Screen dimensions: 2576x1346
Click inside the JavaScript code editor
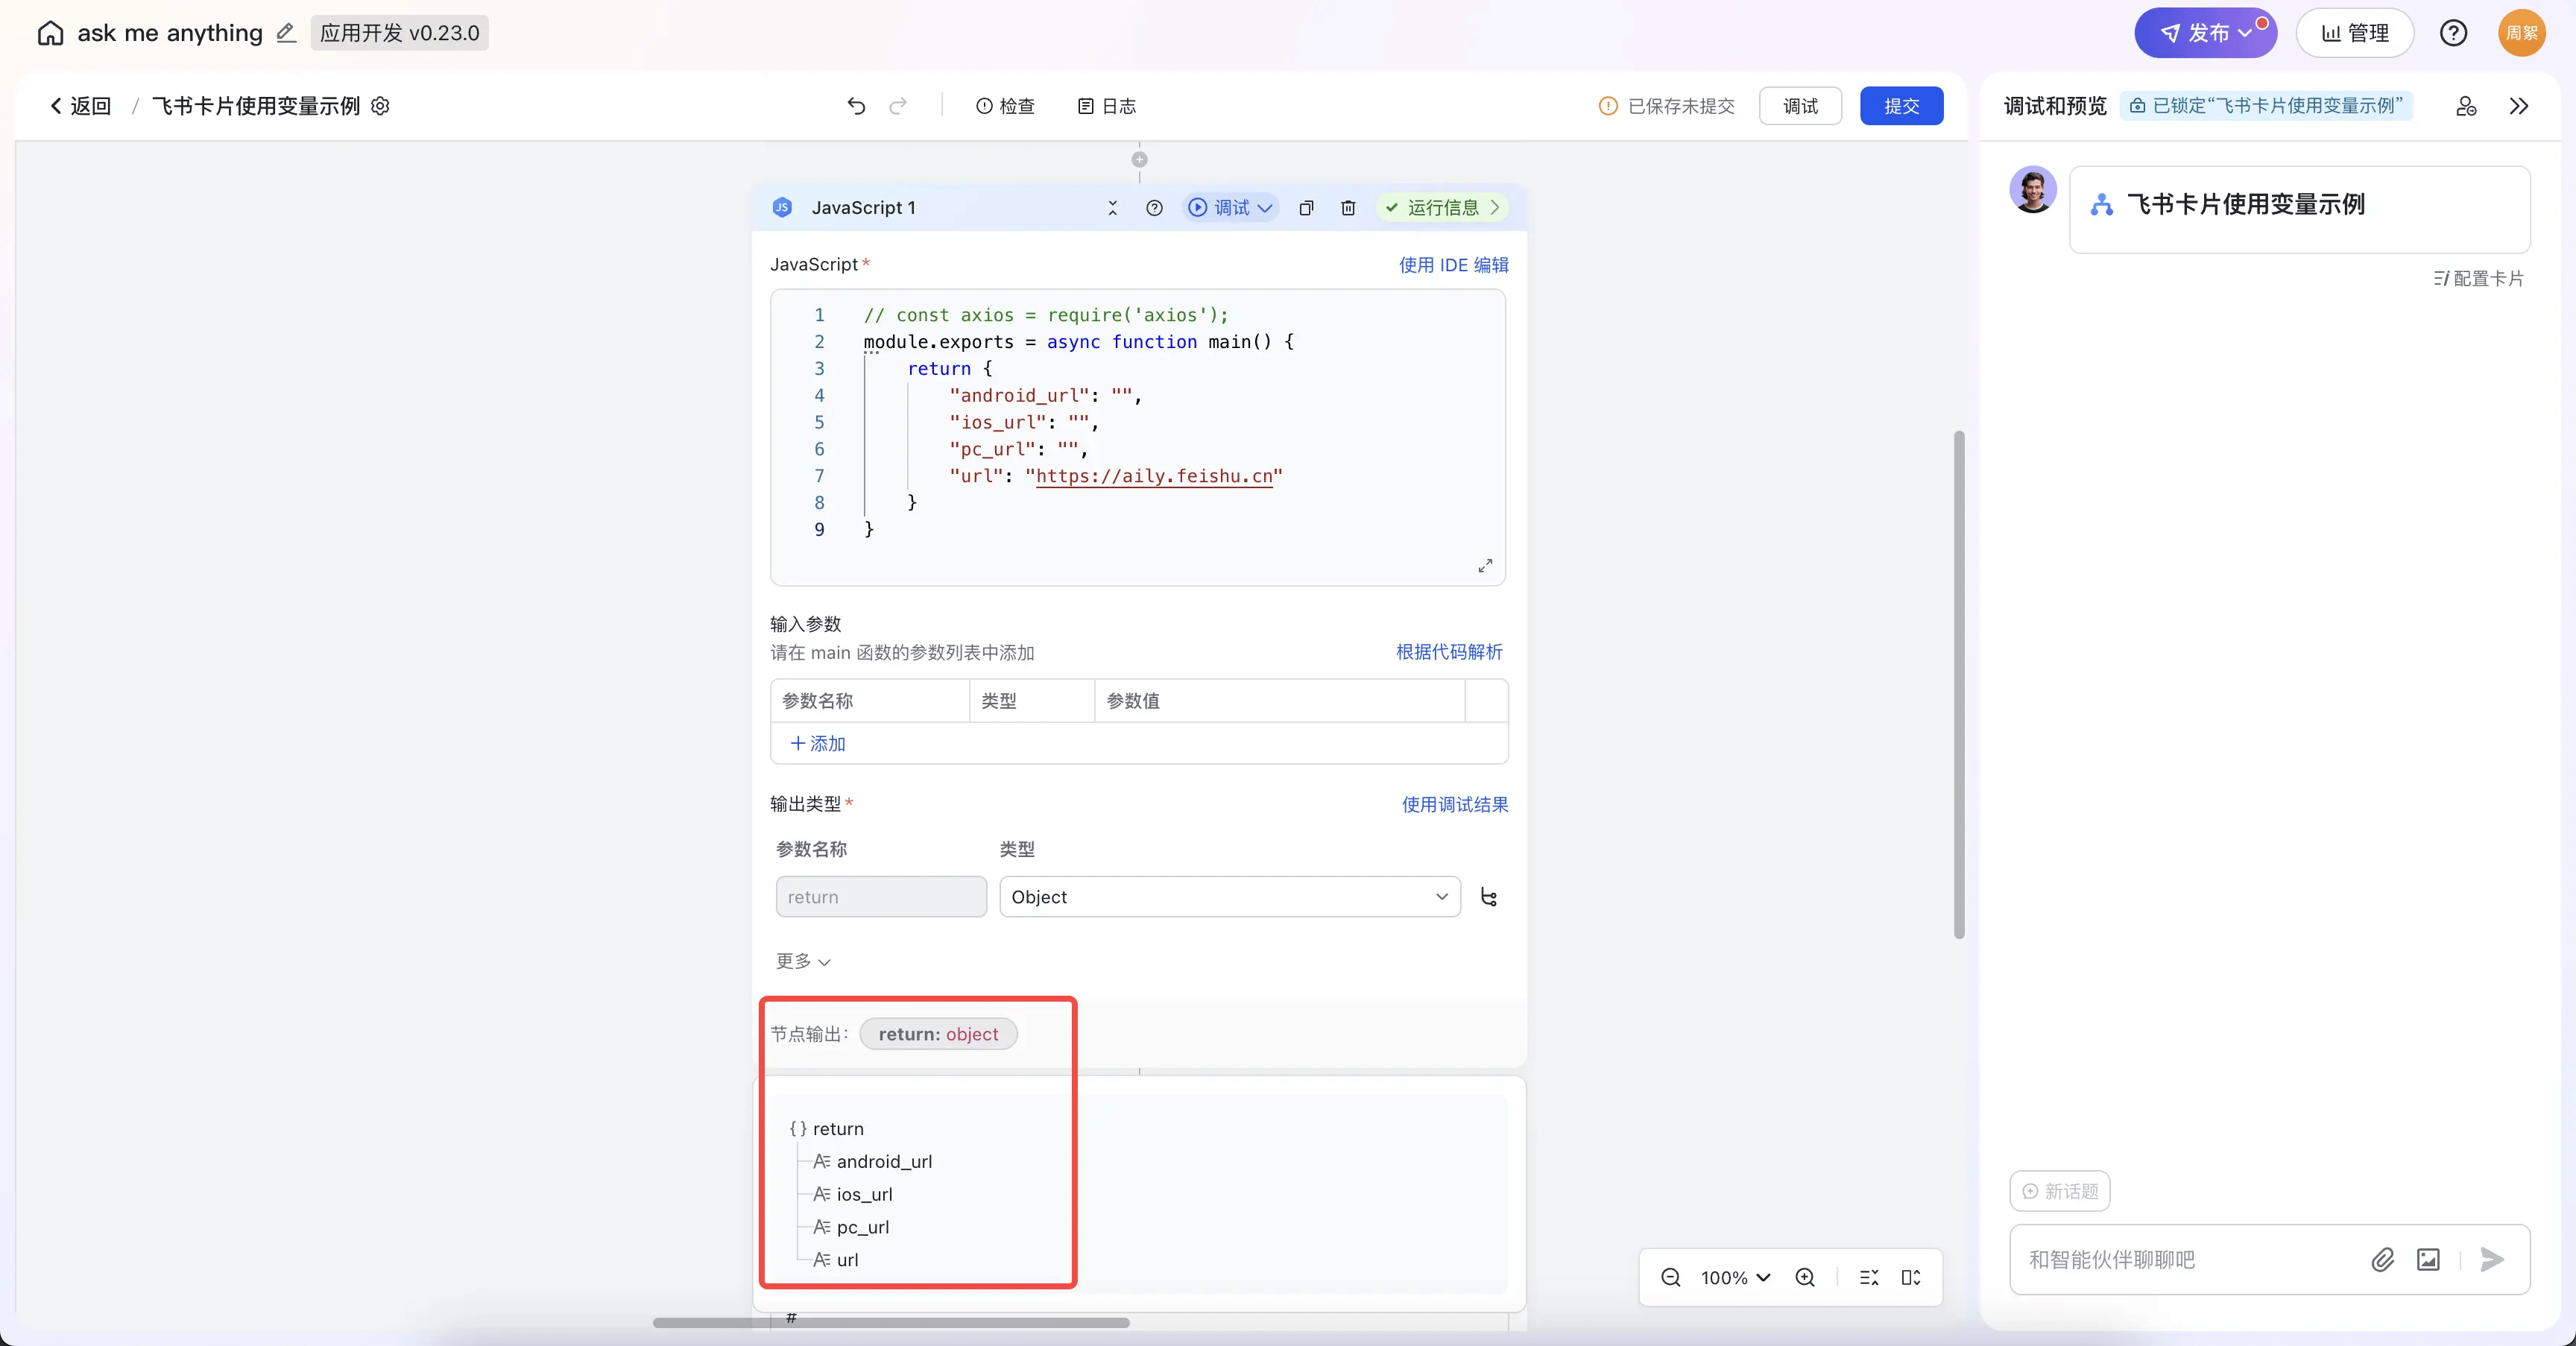1138,437
